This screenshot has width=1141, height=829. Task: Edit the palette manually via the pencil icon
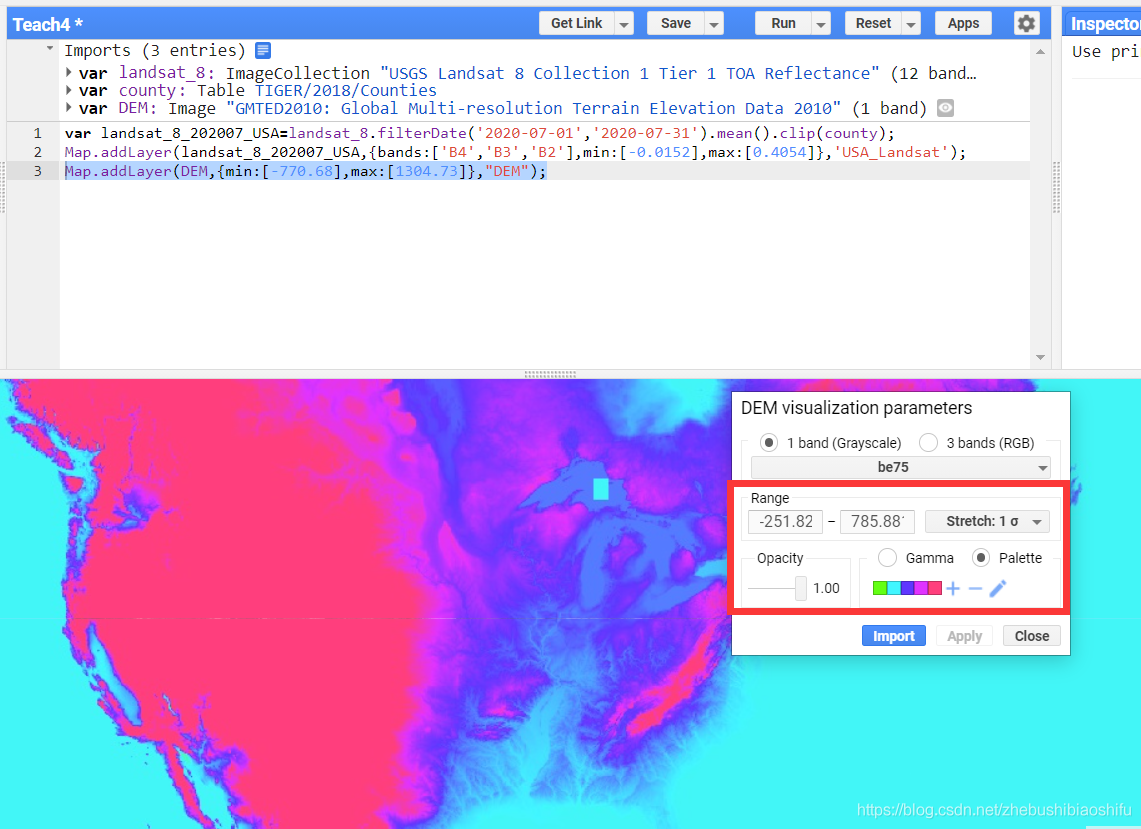pos(996,588)
